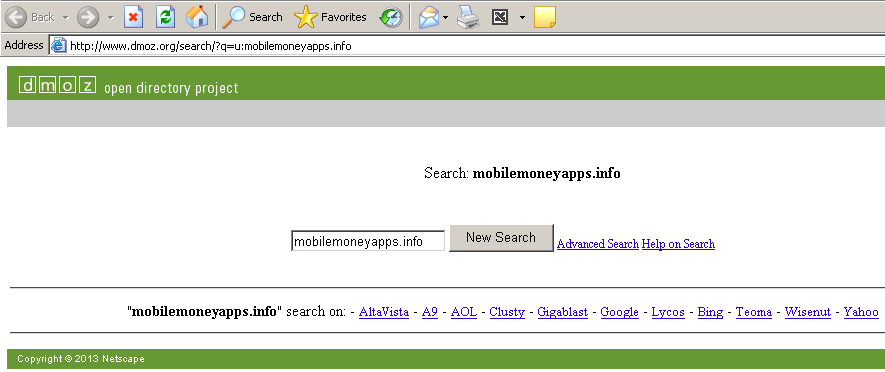Click the search text field containing mobilemoneyapps.info

click(x=368, y=242)
